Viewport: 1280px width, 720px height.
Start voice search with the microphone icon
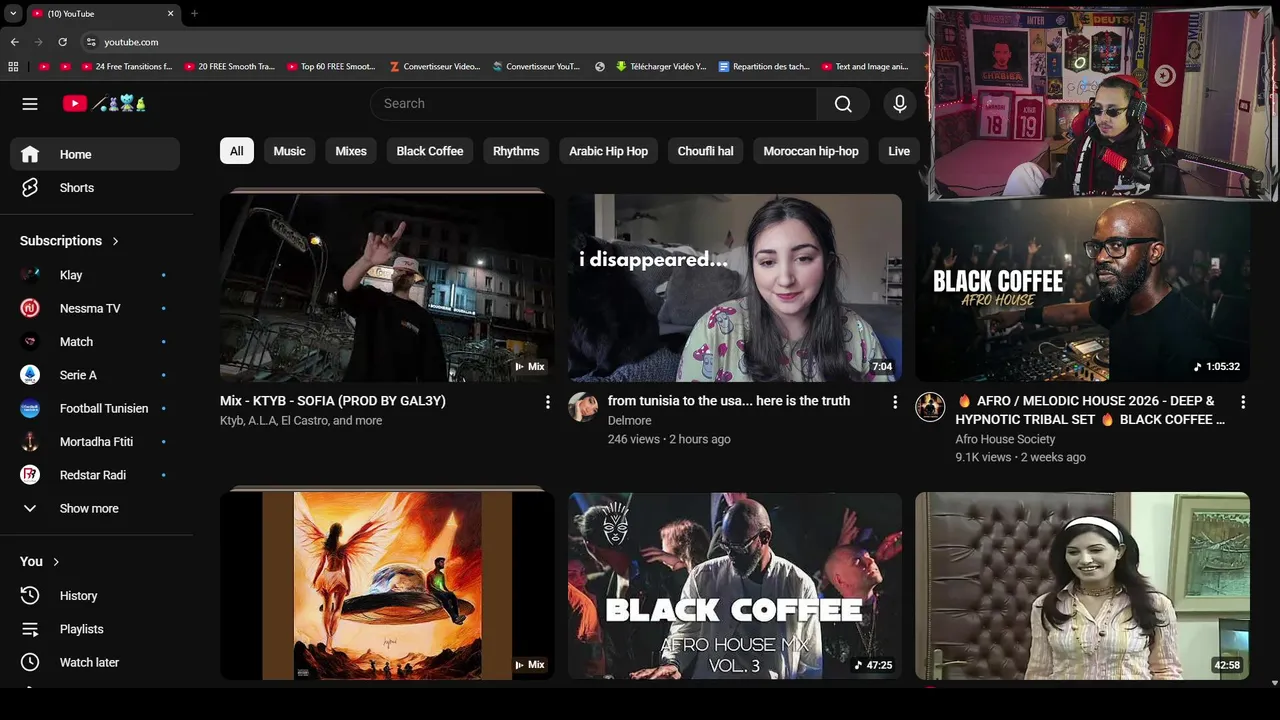[900, 104]
